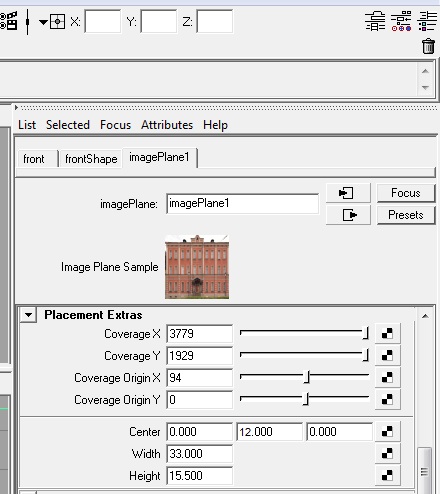This screenshot has height=494, width=440.
Task: Click the Center third value field
Action: (x=339, y=432)
